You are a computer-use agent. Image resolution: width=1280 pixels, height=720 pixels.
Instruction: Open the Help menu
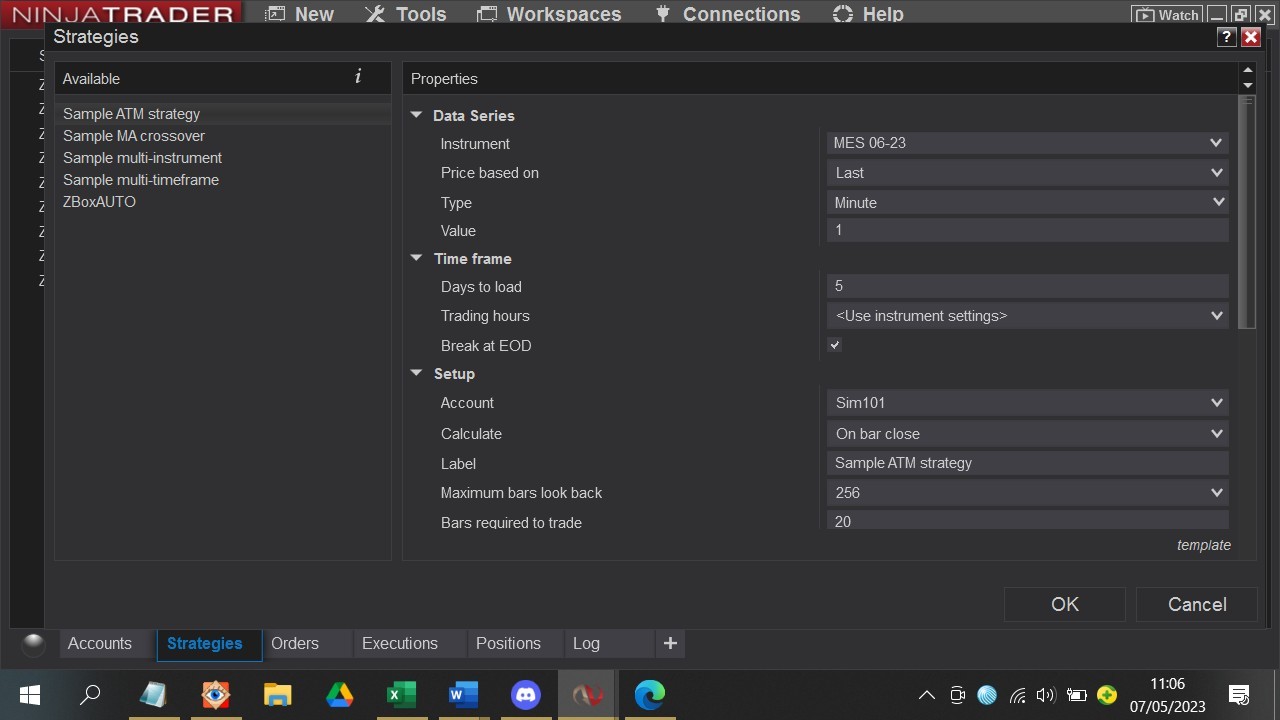[868, 15]
